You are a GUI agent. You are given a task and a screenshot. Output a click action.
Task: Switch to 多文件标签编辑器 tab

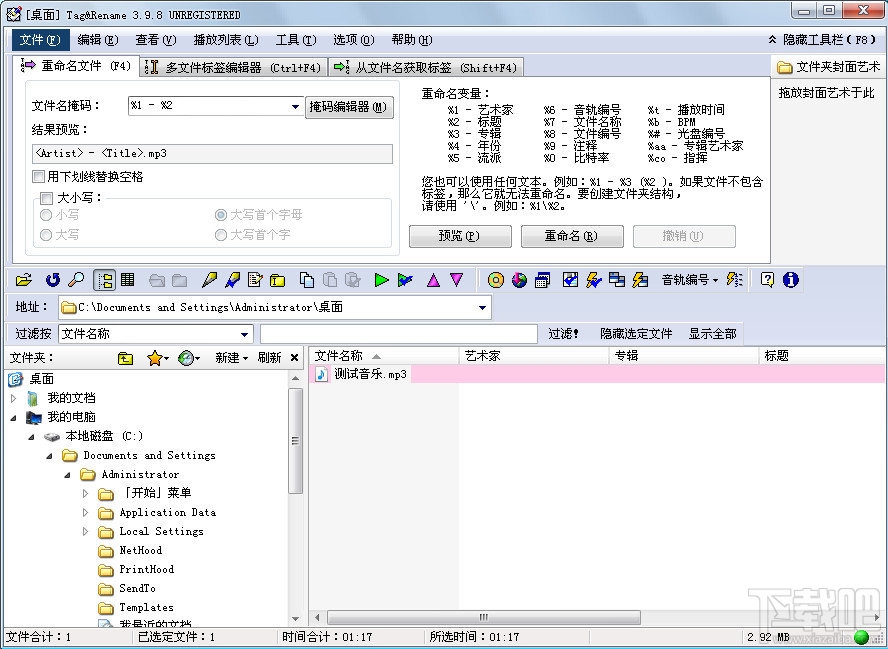coord(233,67)
